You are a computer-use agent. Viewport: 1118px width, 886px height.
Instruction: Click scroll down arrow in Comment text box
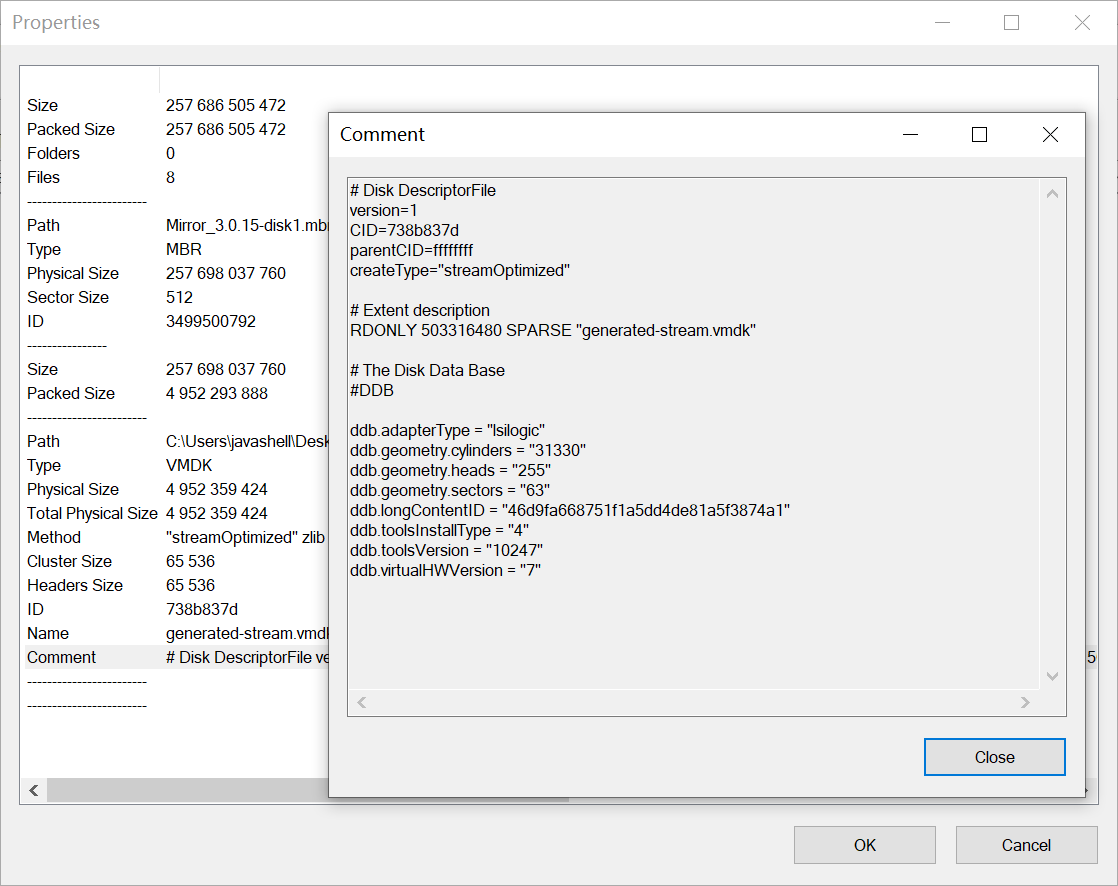(x=1052, y=676)
